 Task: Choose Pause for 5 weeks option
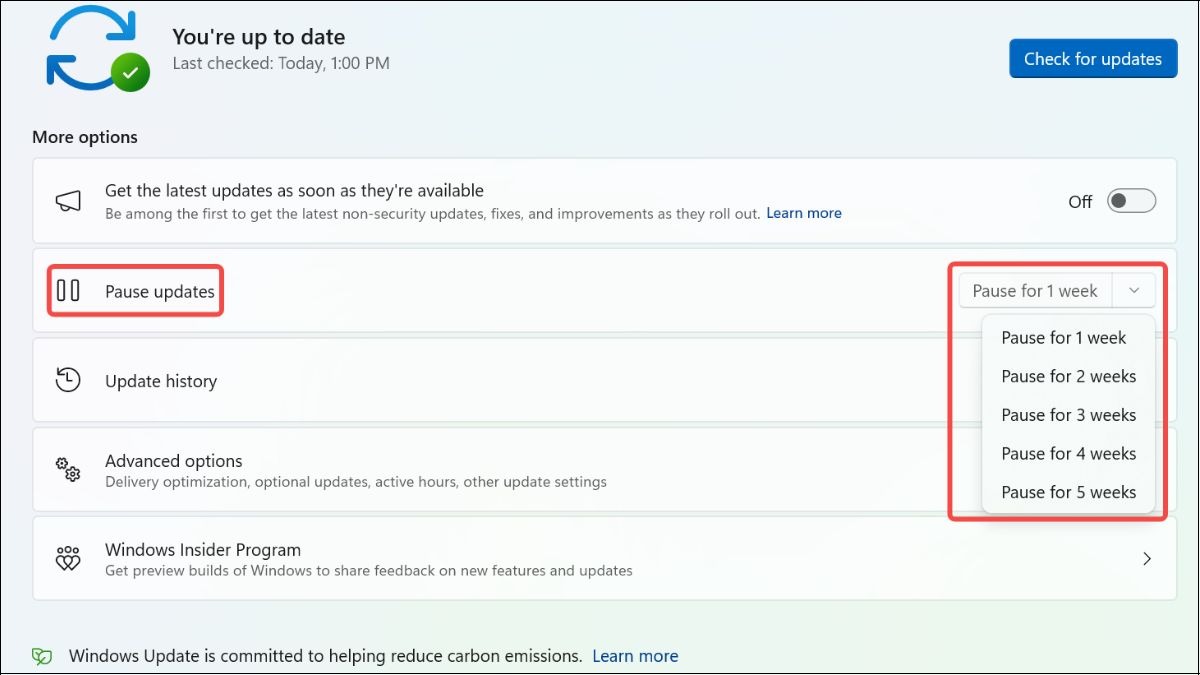coord(1068,492)
